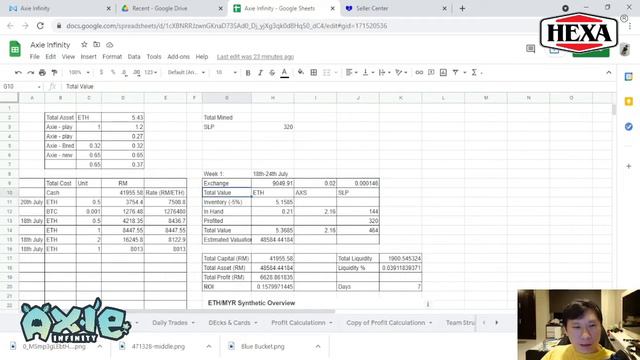Image resolution: width=640 pixels, height=360 pixels.
Task: Open vertical align options
Action: 368,73
